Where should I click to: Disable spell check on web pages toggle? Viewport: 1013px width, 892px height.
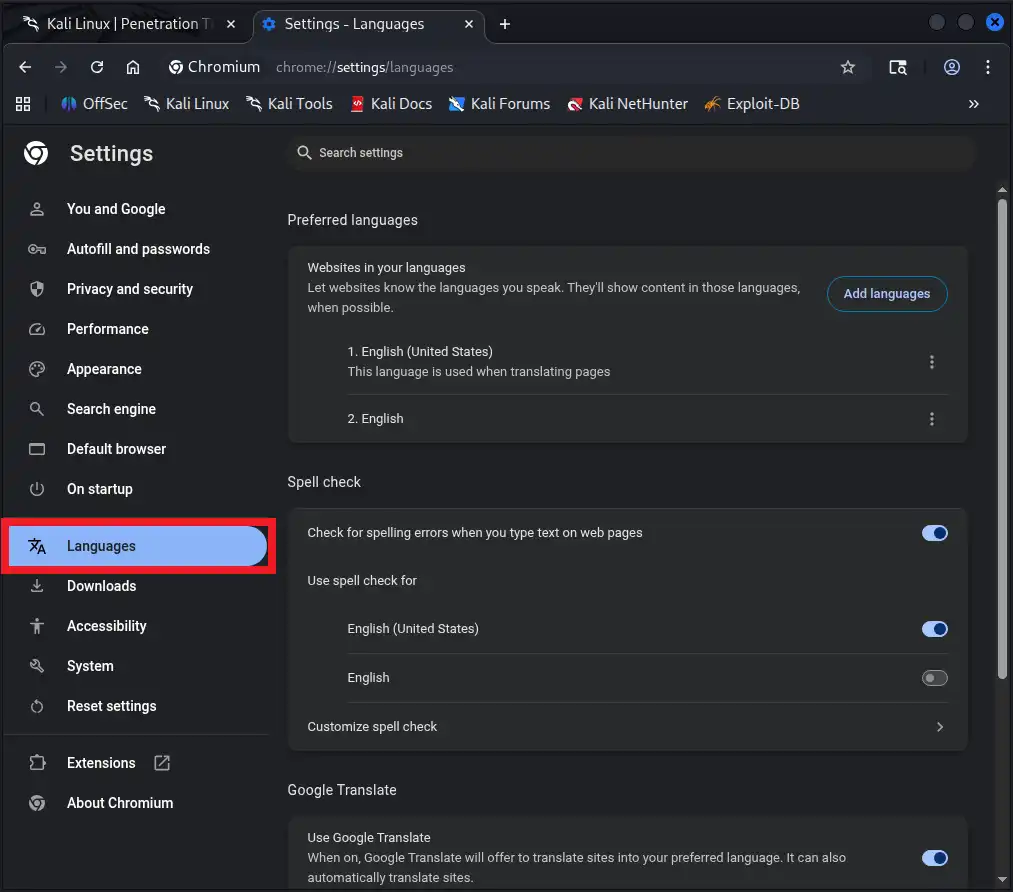tap(934, 533)
